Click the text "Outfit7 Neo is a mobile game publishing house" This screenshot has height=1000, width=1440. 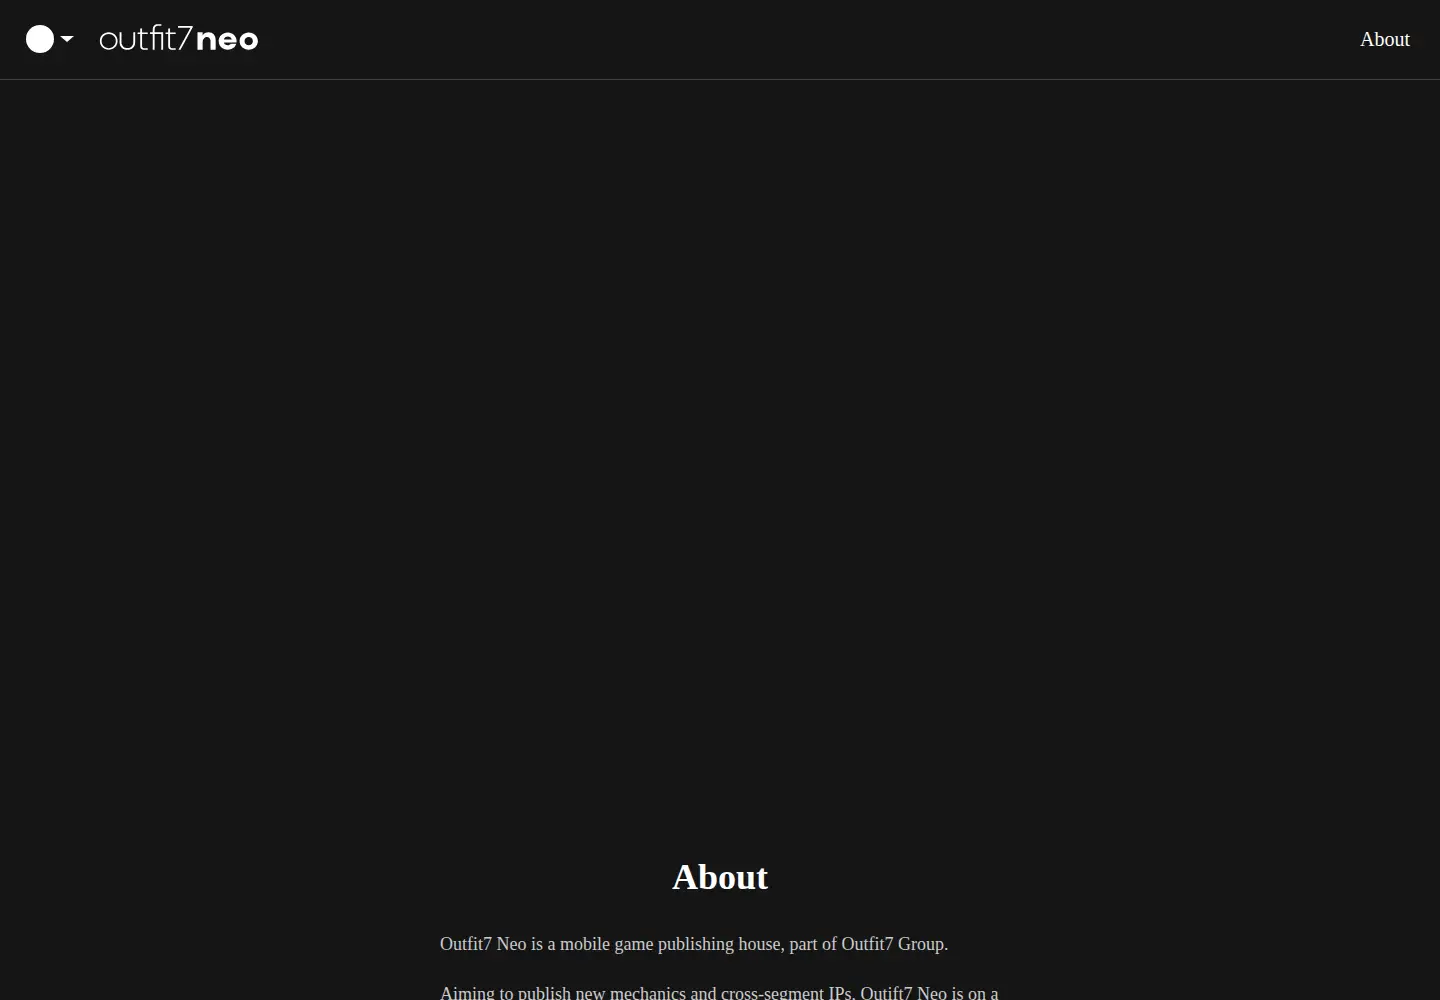tap(610, 944)
